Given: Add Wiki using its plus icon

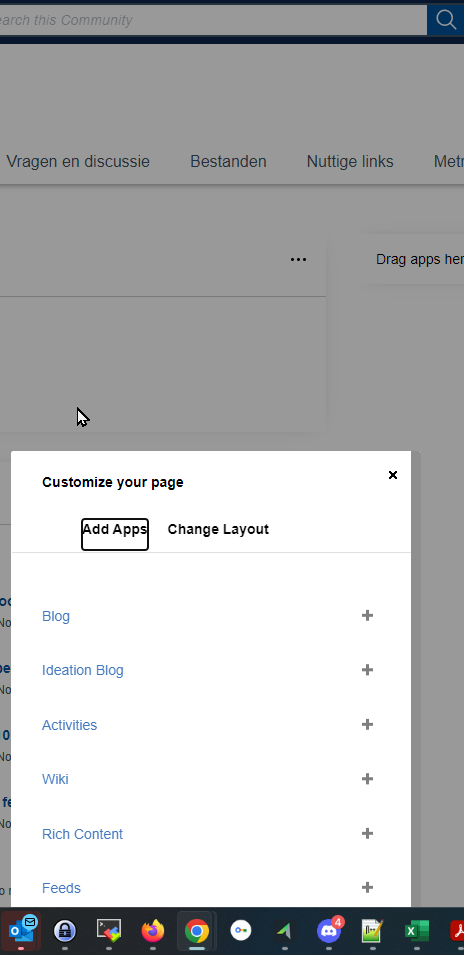Looking at the screenshot, I should (x=367, y=779).
